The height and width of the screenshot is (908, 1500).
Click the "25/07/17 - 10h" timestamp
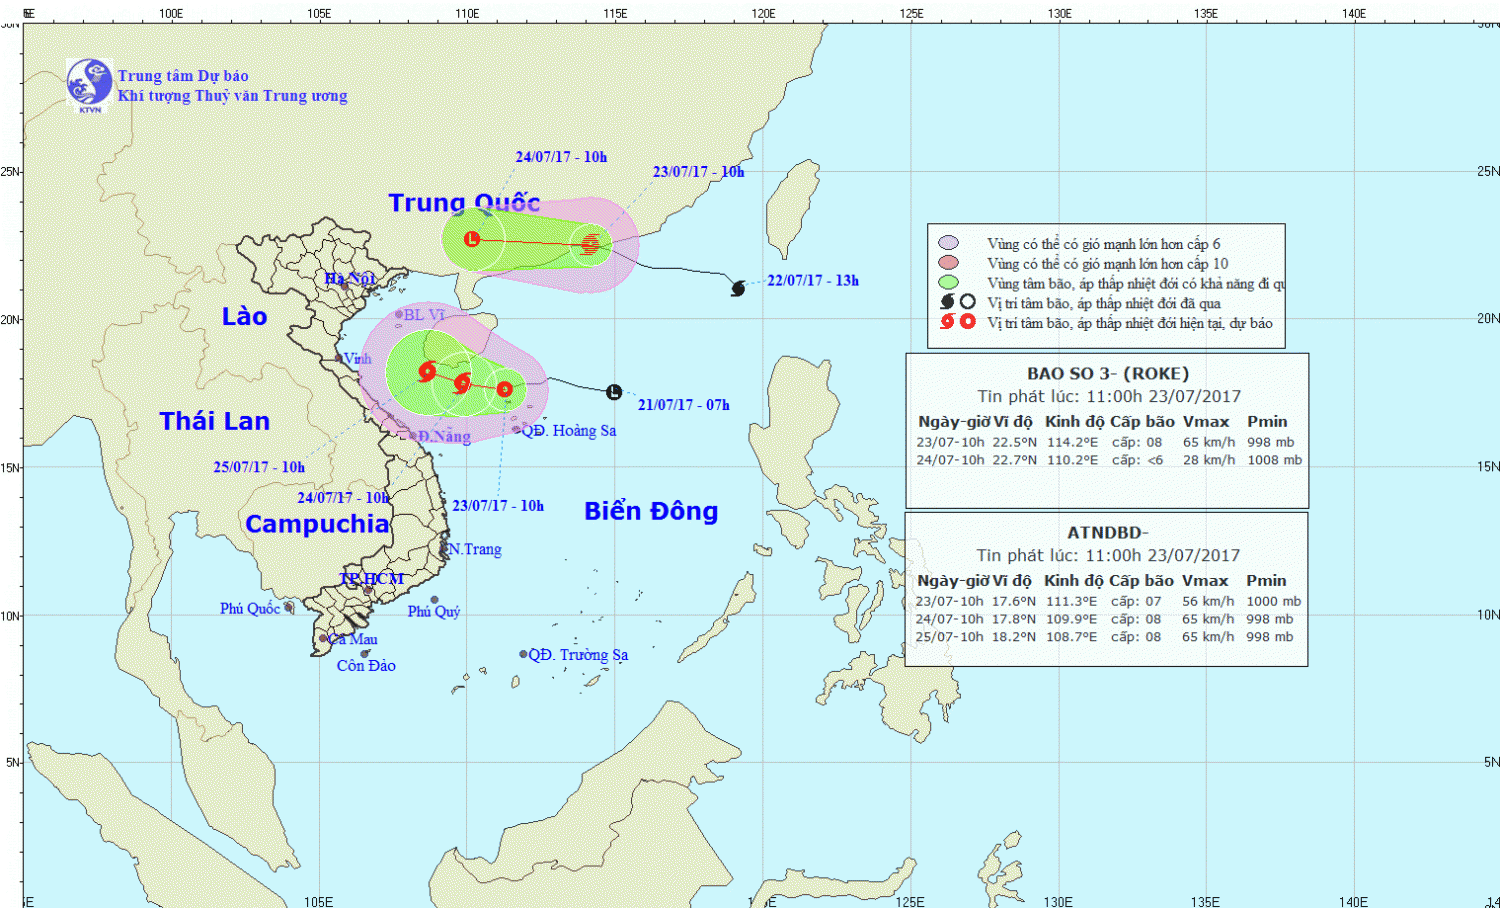pyautogui.click(x=259, y=467)
